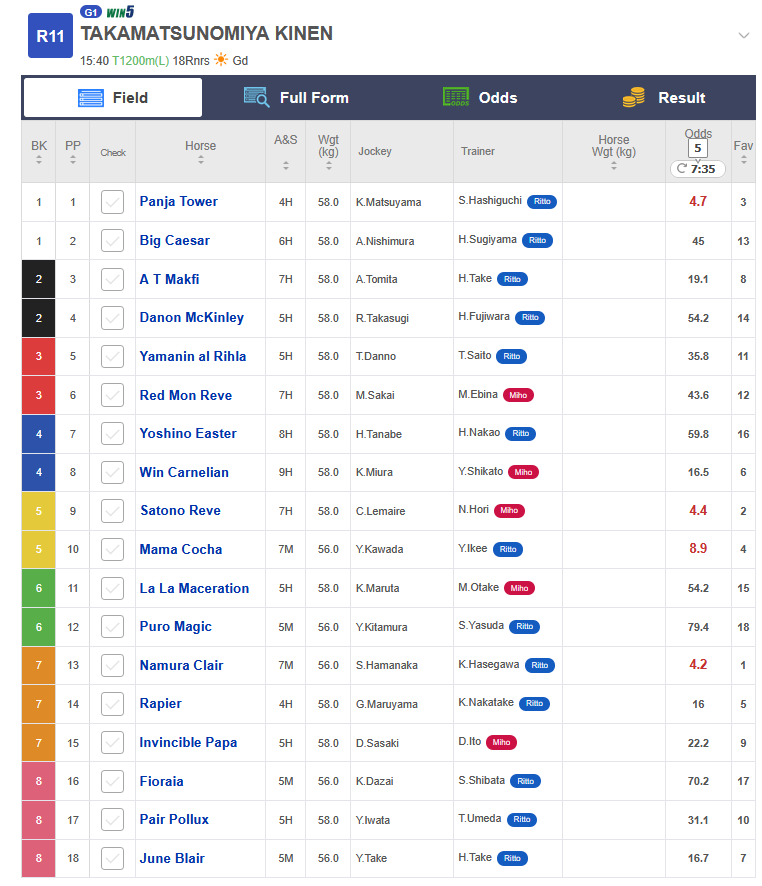Click the TAKAMATSUNOMIYA KINEN race title
This screenshot has height=886, width=762.
click(x=206, y=34)
